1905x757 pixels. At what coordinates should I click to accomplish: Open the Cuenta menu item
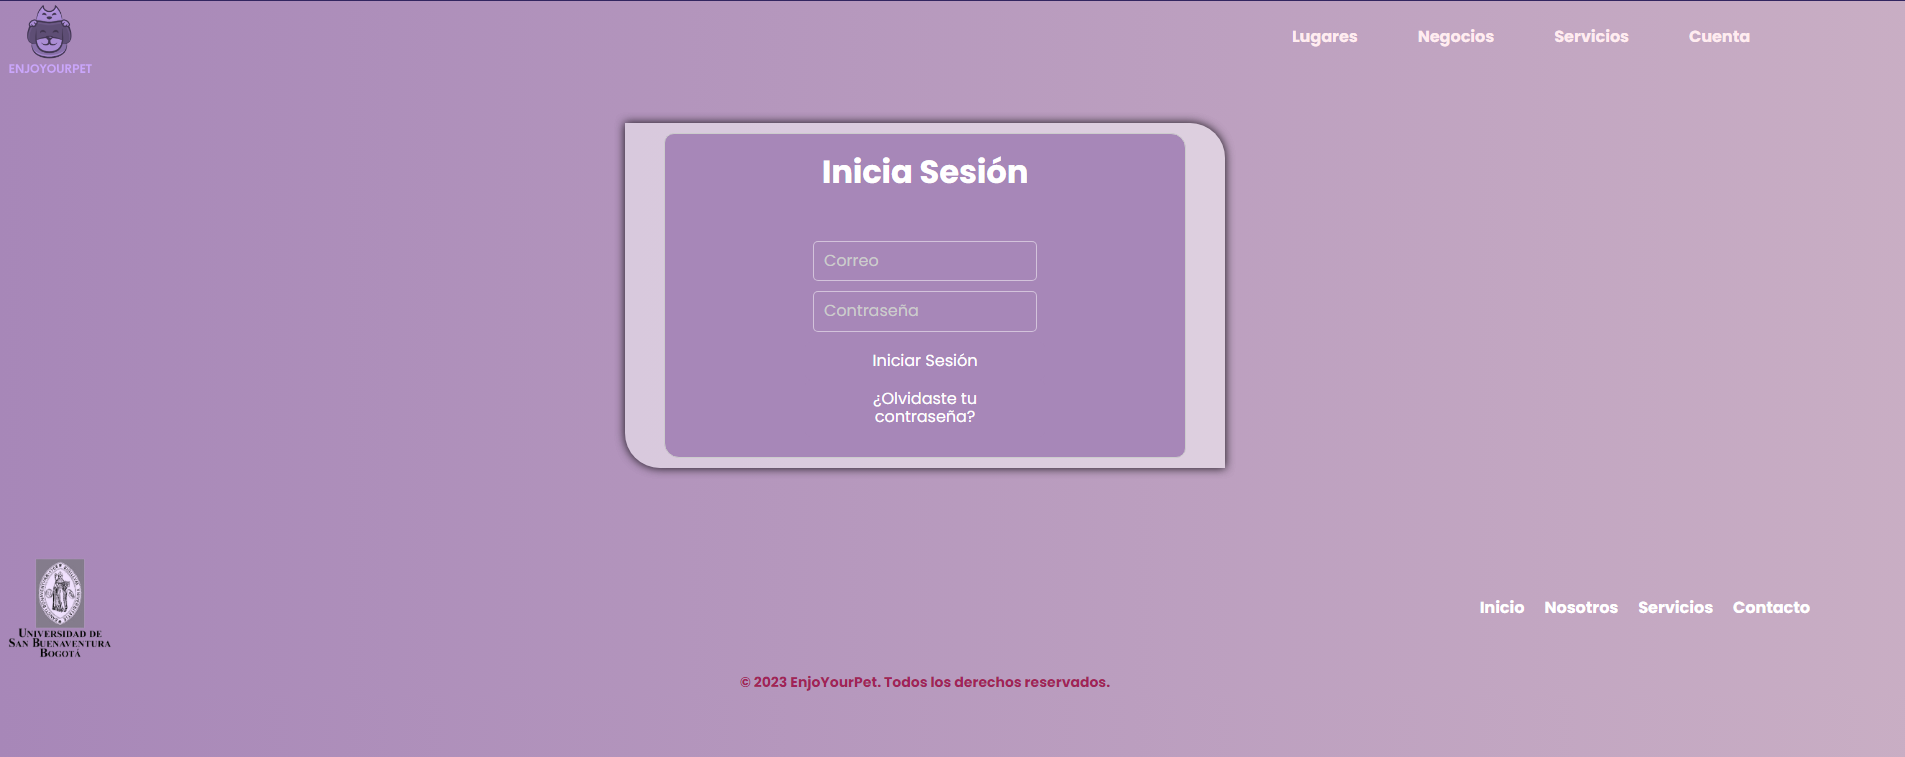(x=1719, y=36)
